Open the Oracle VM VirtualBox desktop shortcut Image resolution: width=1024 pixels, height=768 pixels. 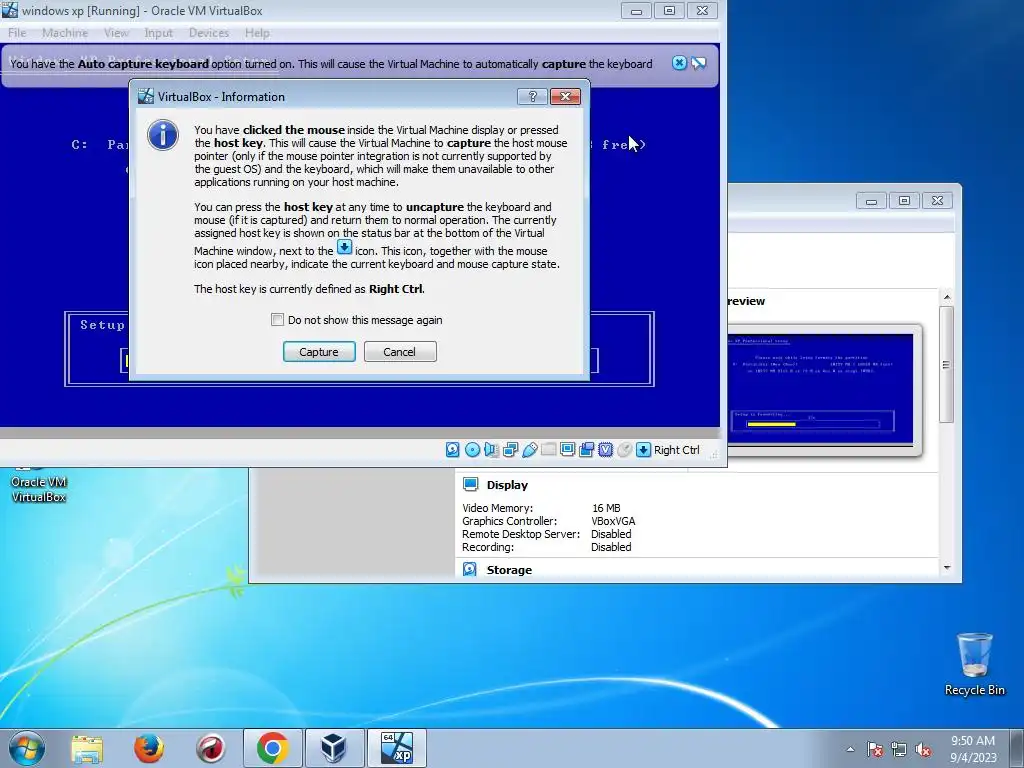[39, 484]
